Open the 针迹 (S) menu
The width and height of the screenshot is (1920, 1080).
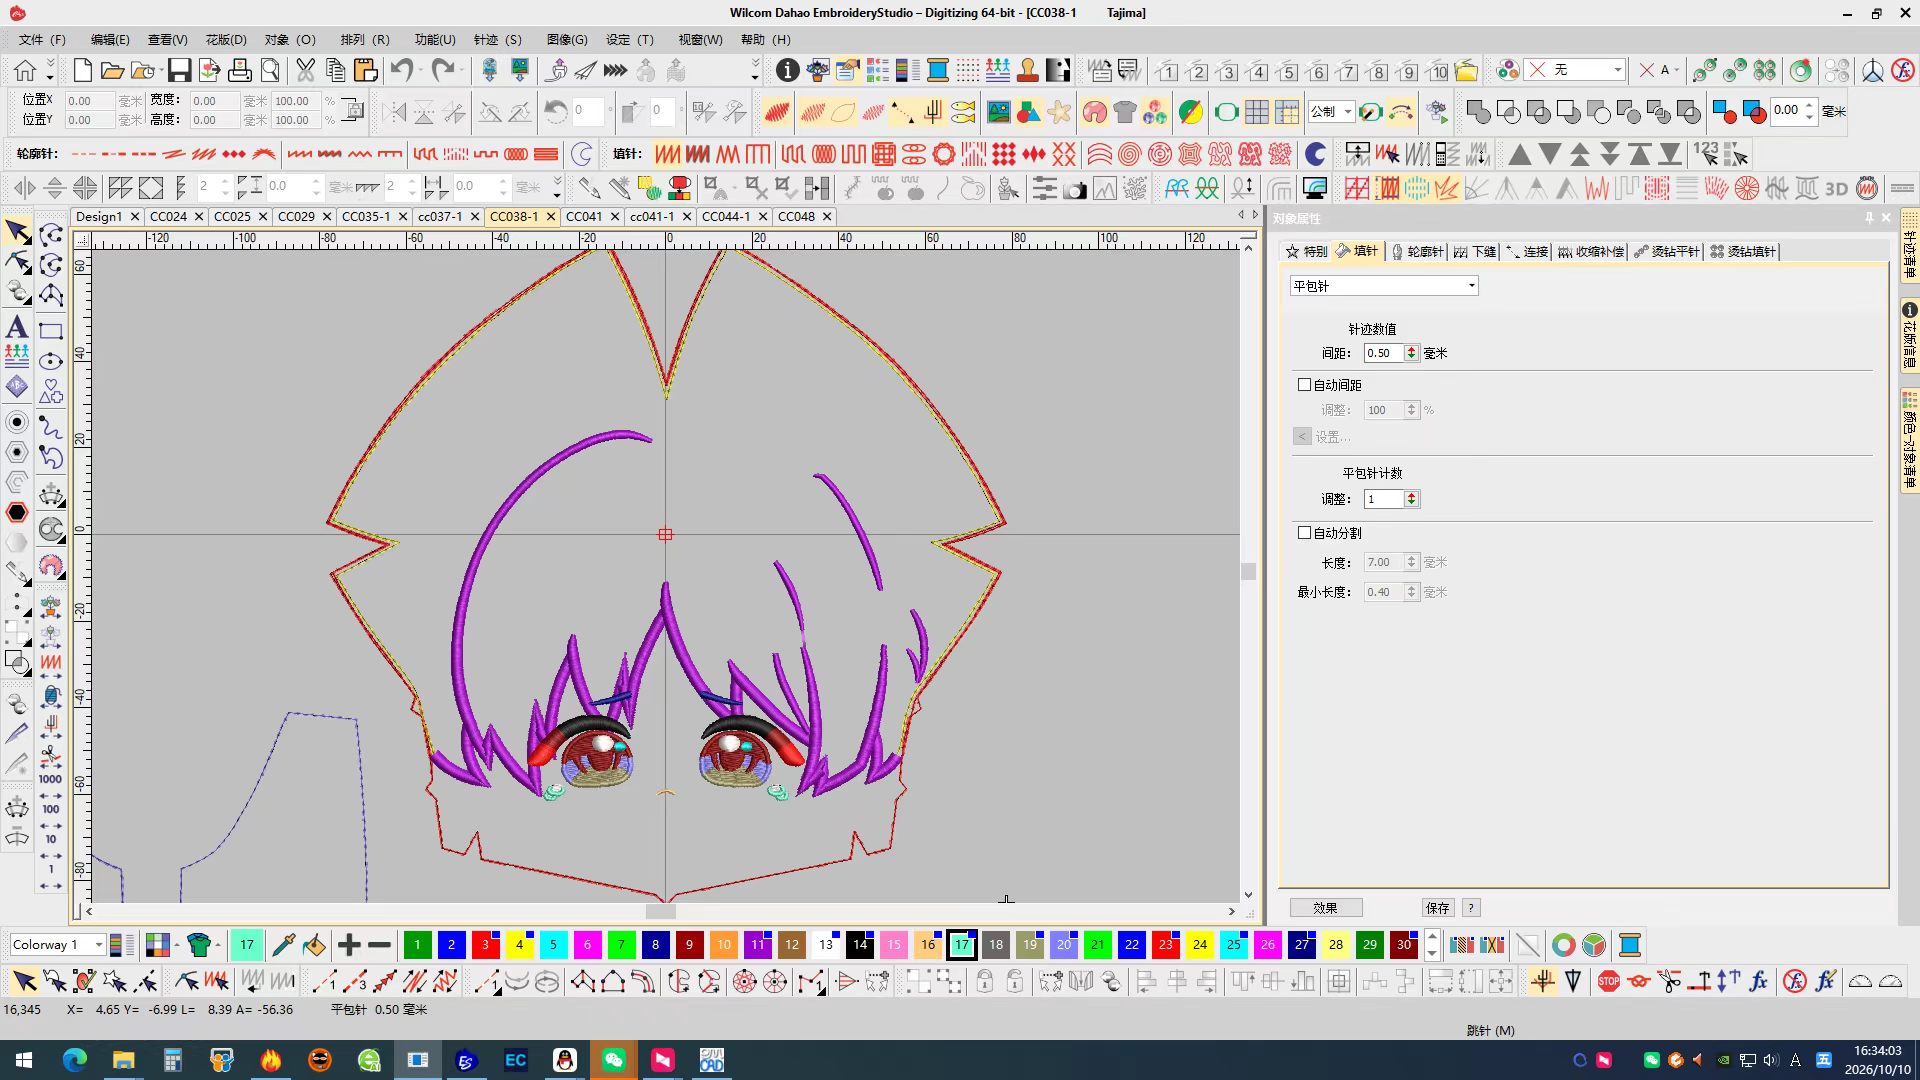tap(498, 40)
